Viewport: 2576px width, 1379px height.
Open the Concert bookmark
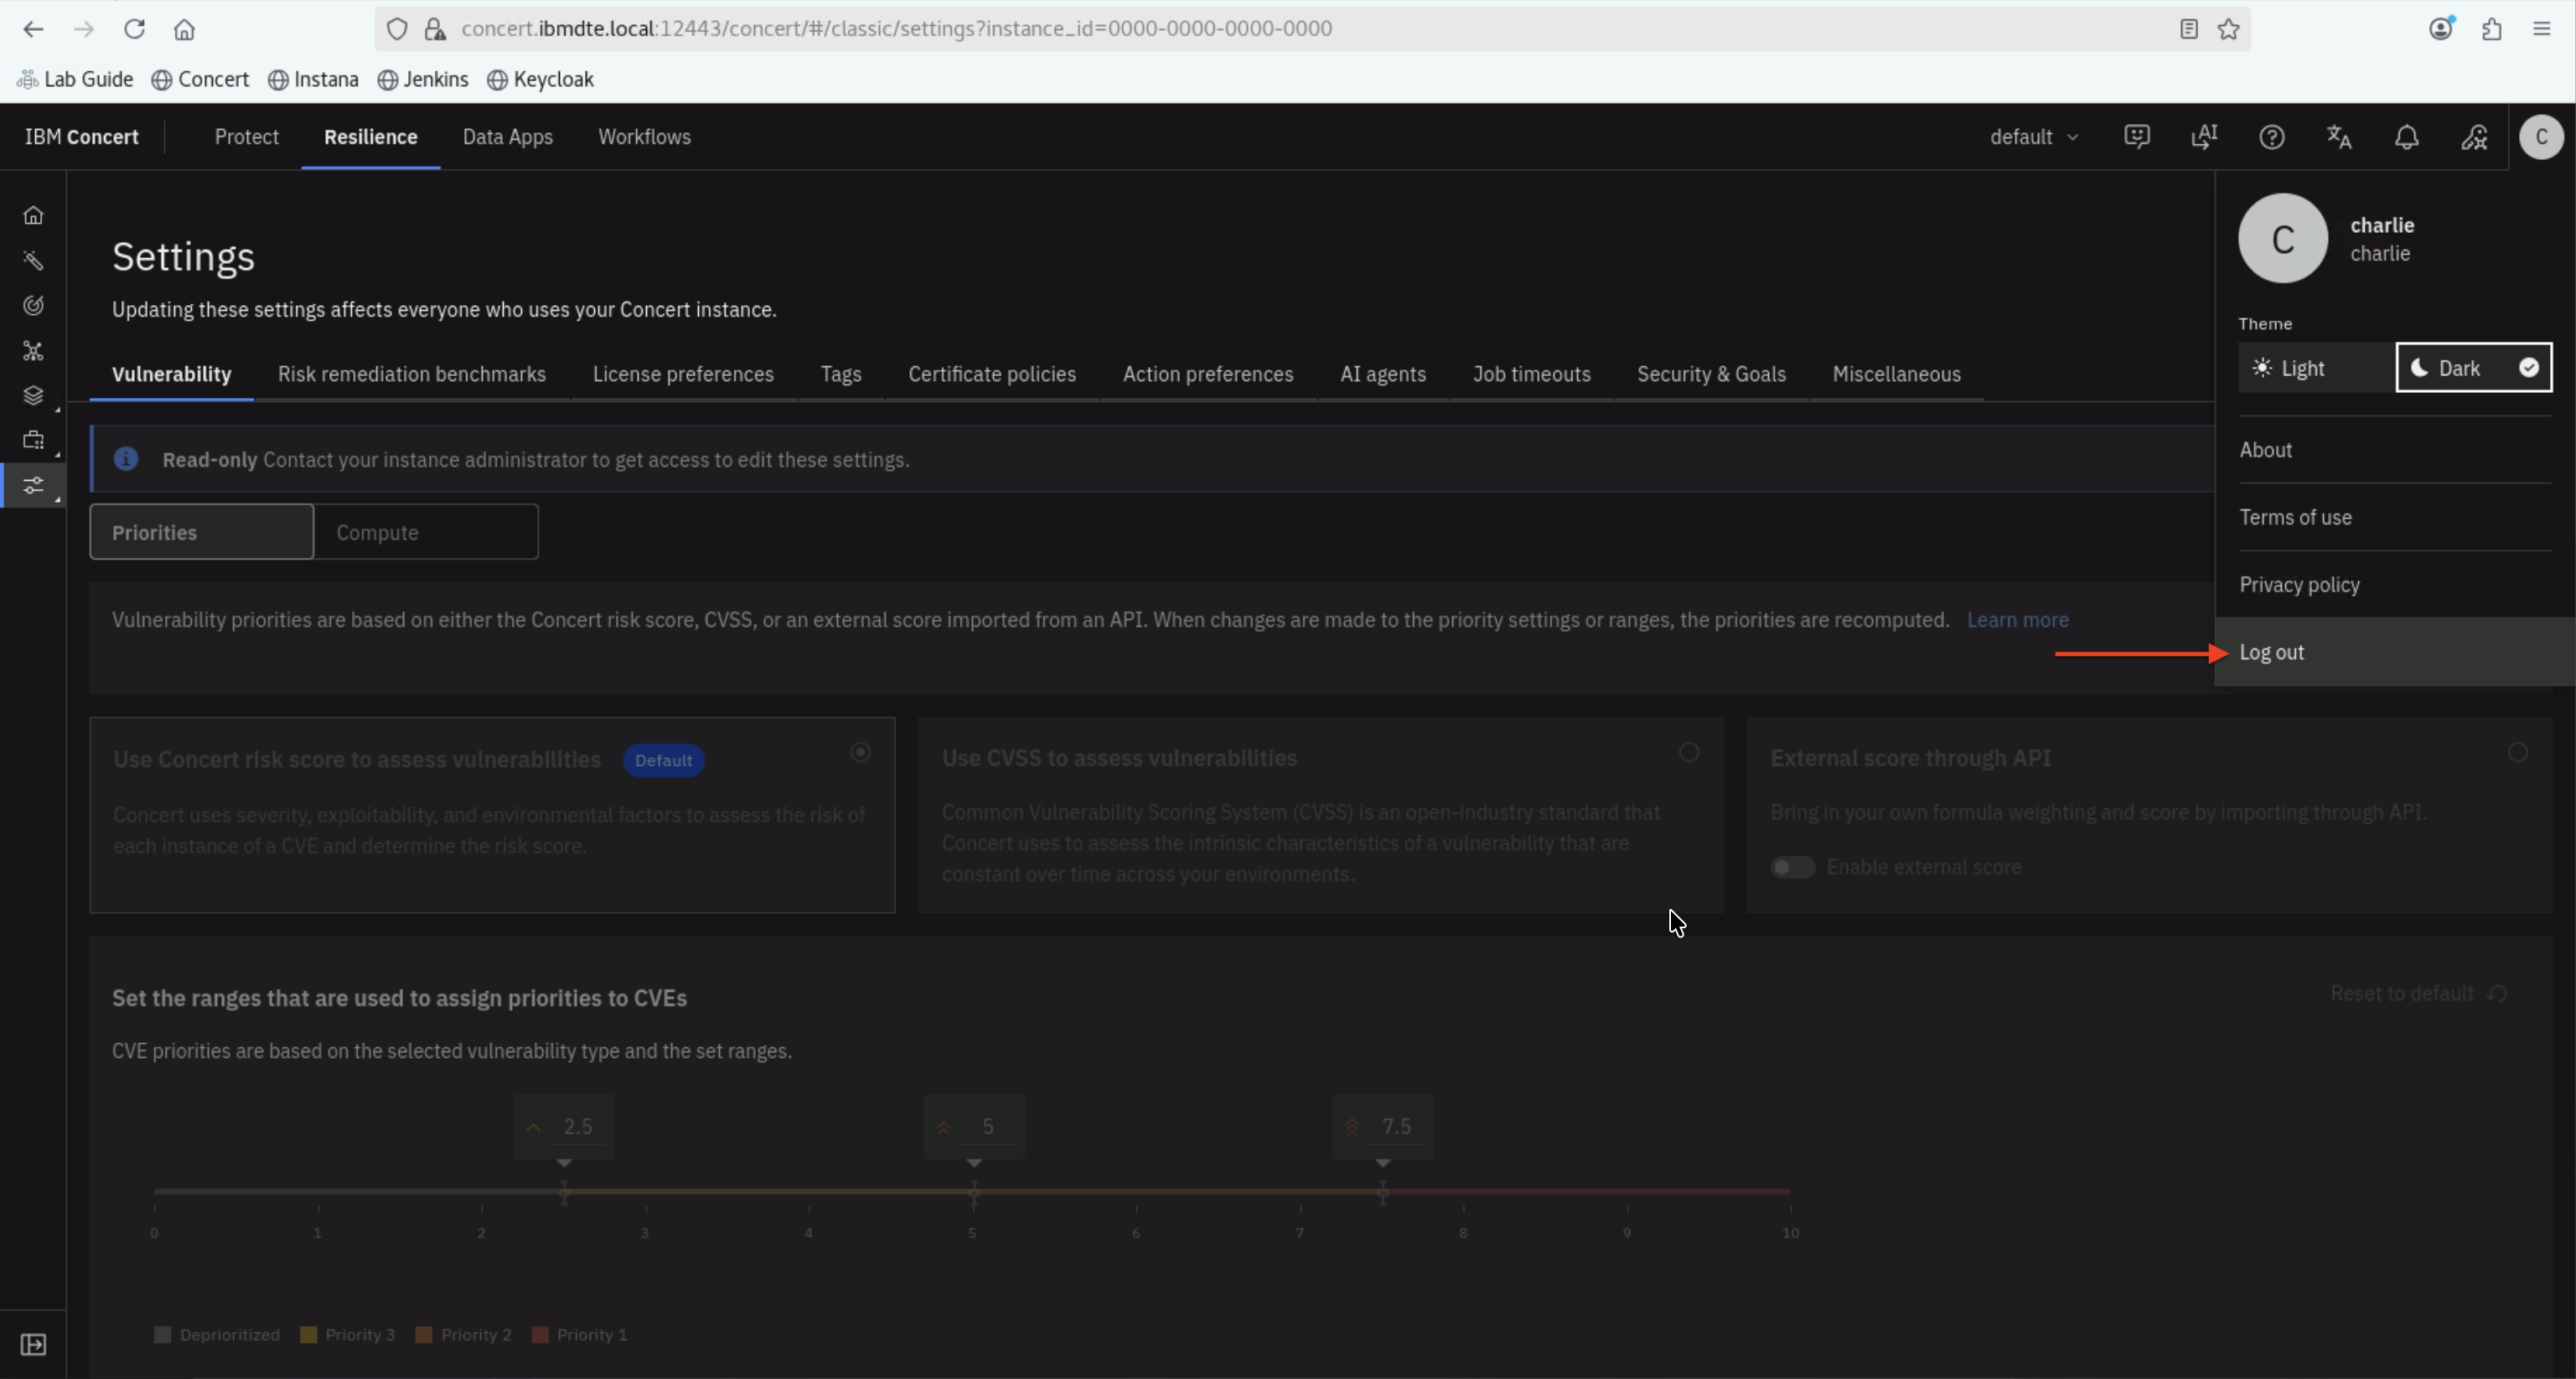pyautogui.click(x=200, y=79)
